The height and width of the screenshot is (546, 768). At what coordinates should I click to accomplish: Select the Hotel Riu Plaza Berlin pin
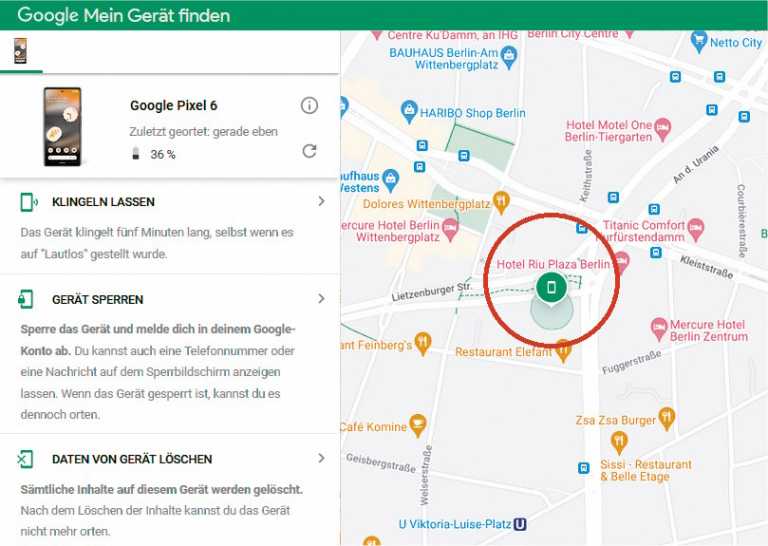[x=621, y=263]
